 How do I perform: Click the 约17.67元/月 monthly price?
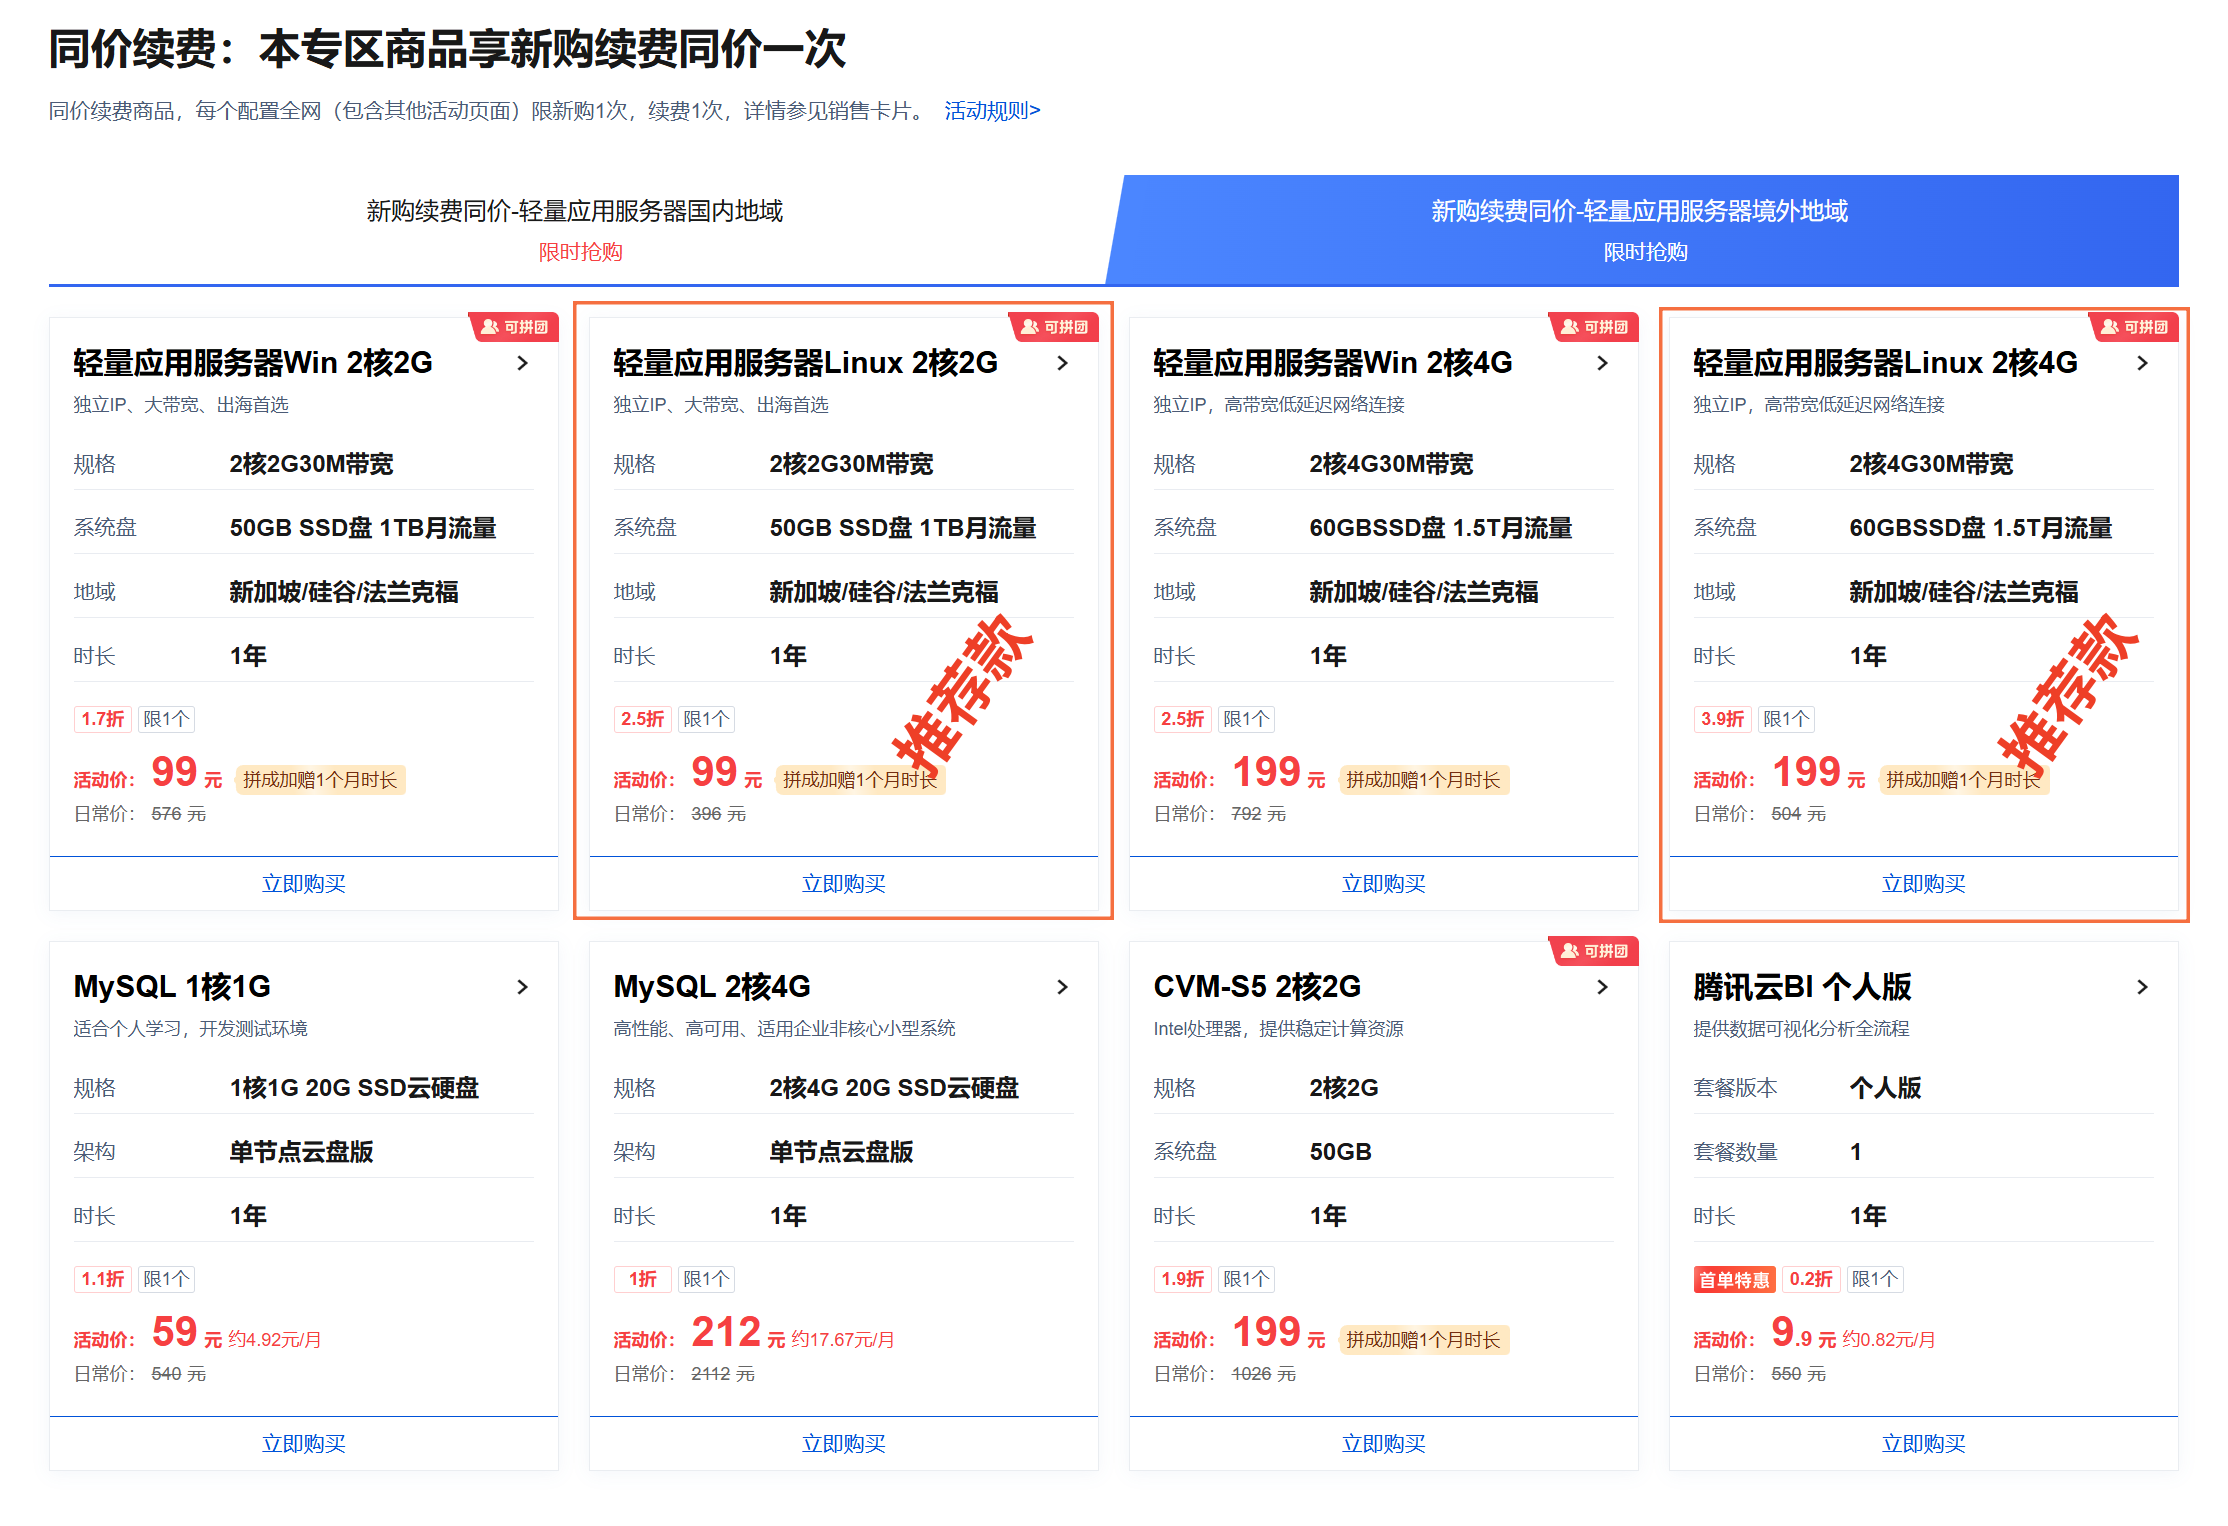click(843, 1340)
